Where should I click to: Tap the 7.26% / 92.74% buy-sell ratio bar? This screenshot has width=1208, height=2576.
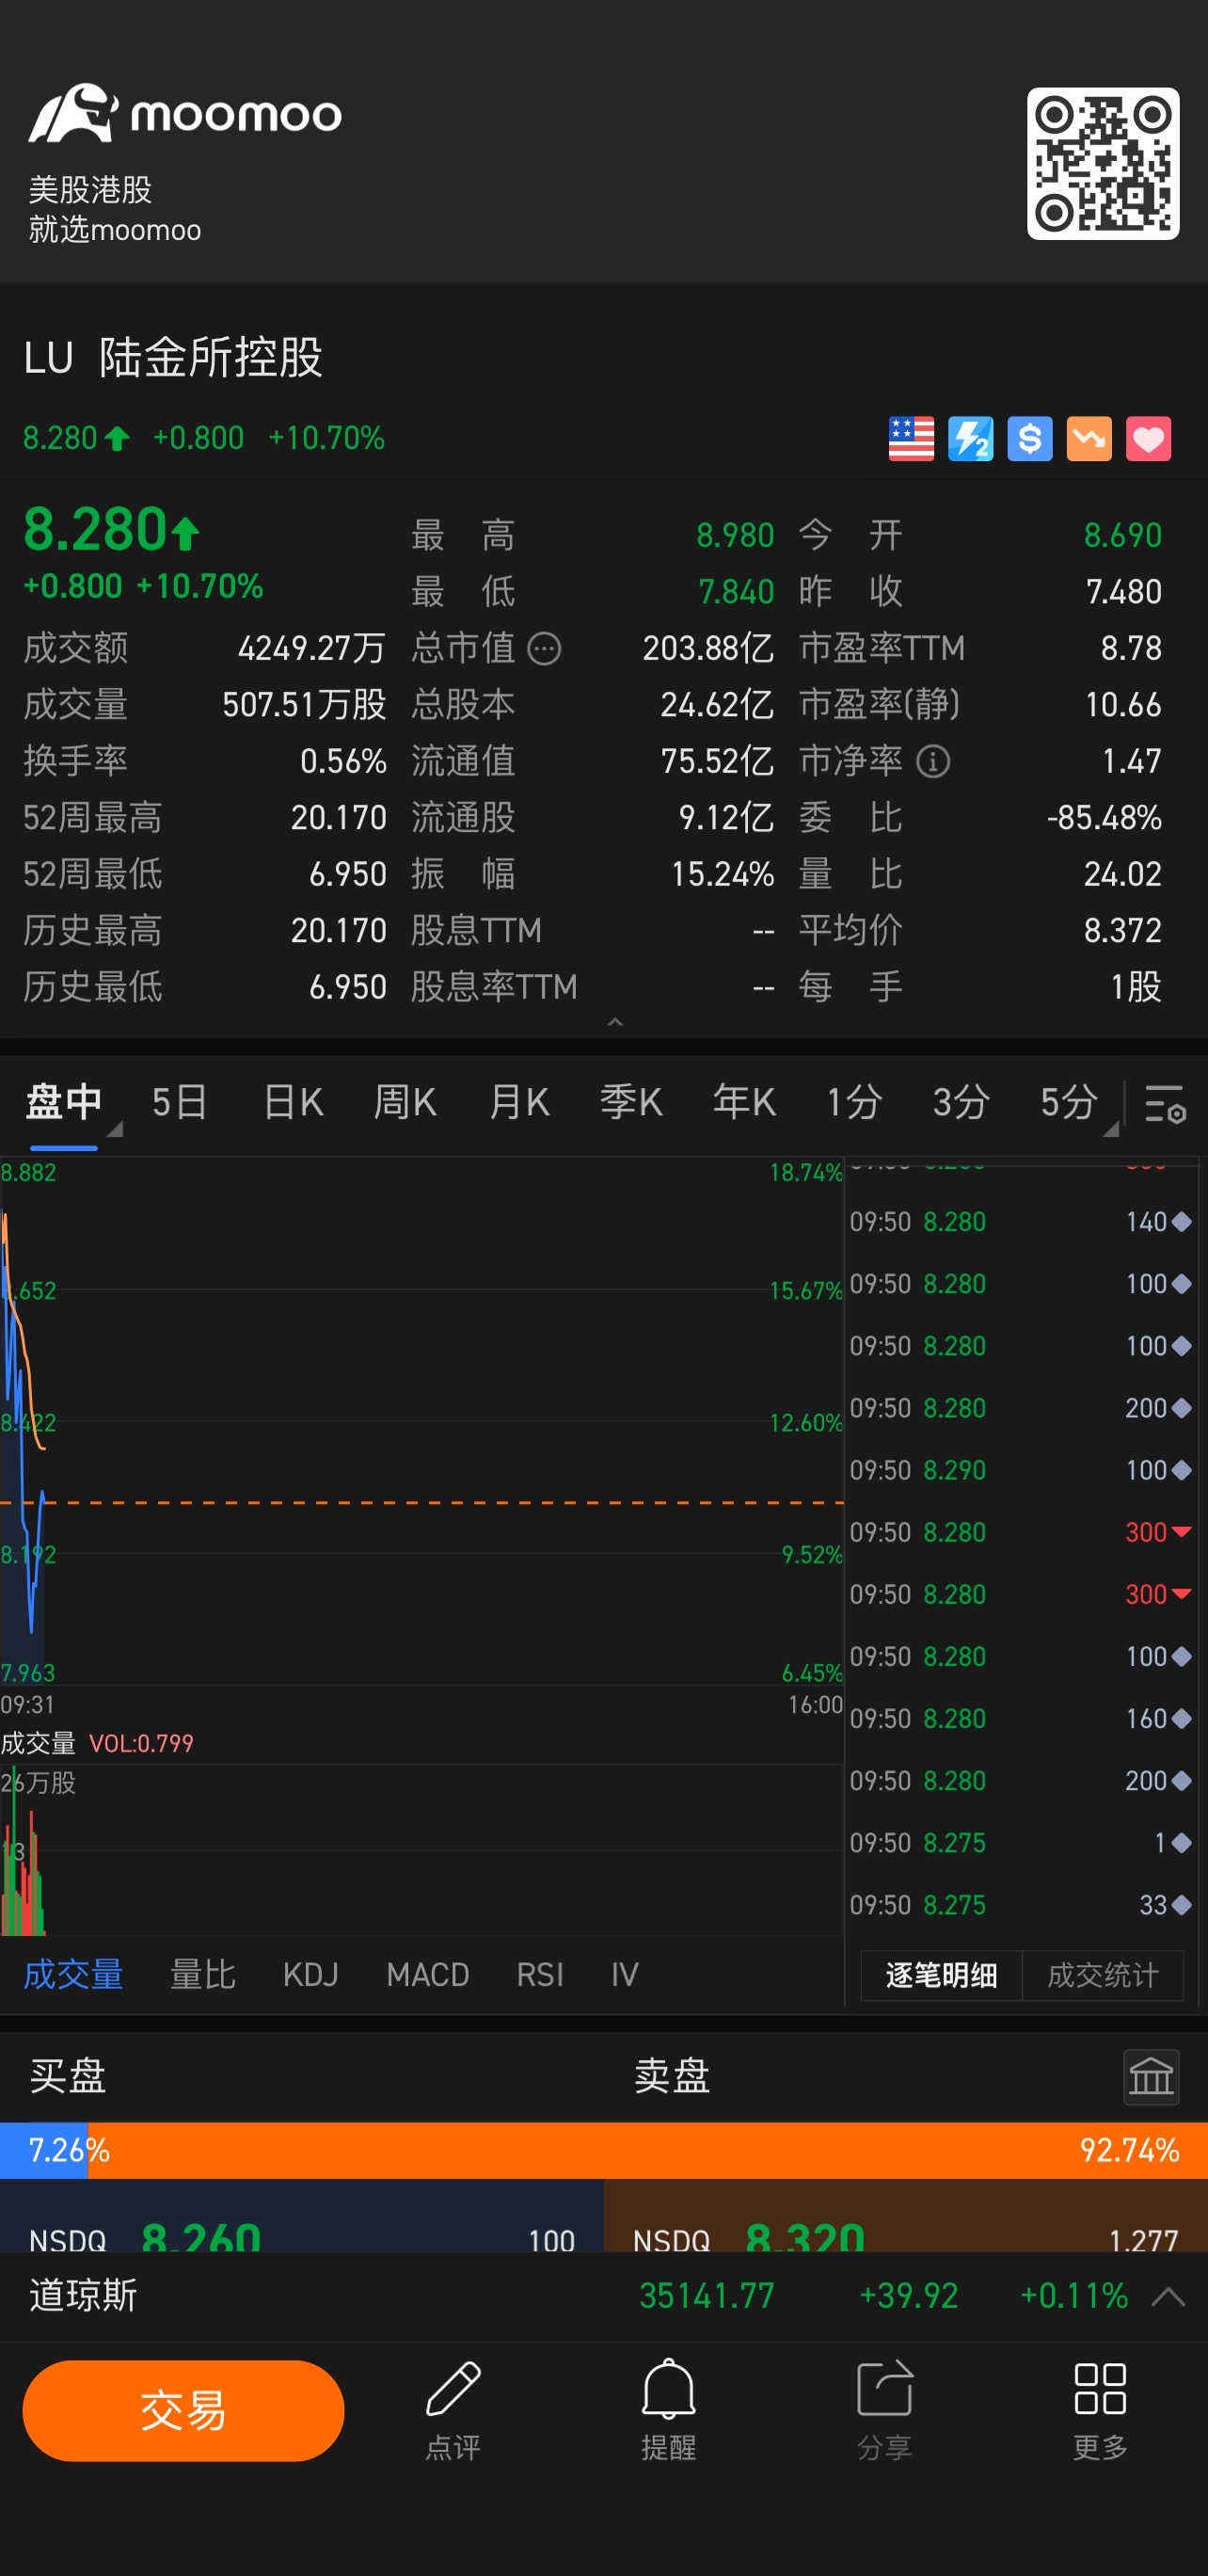[x=604, y=2150]
